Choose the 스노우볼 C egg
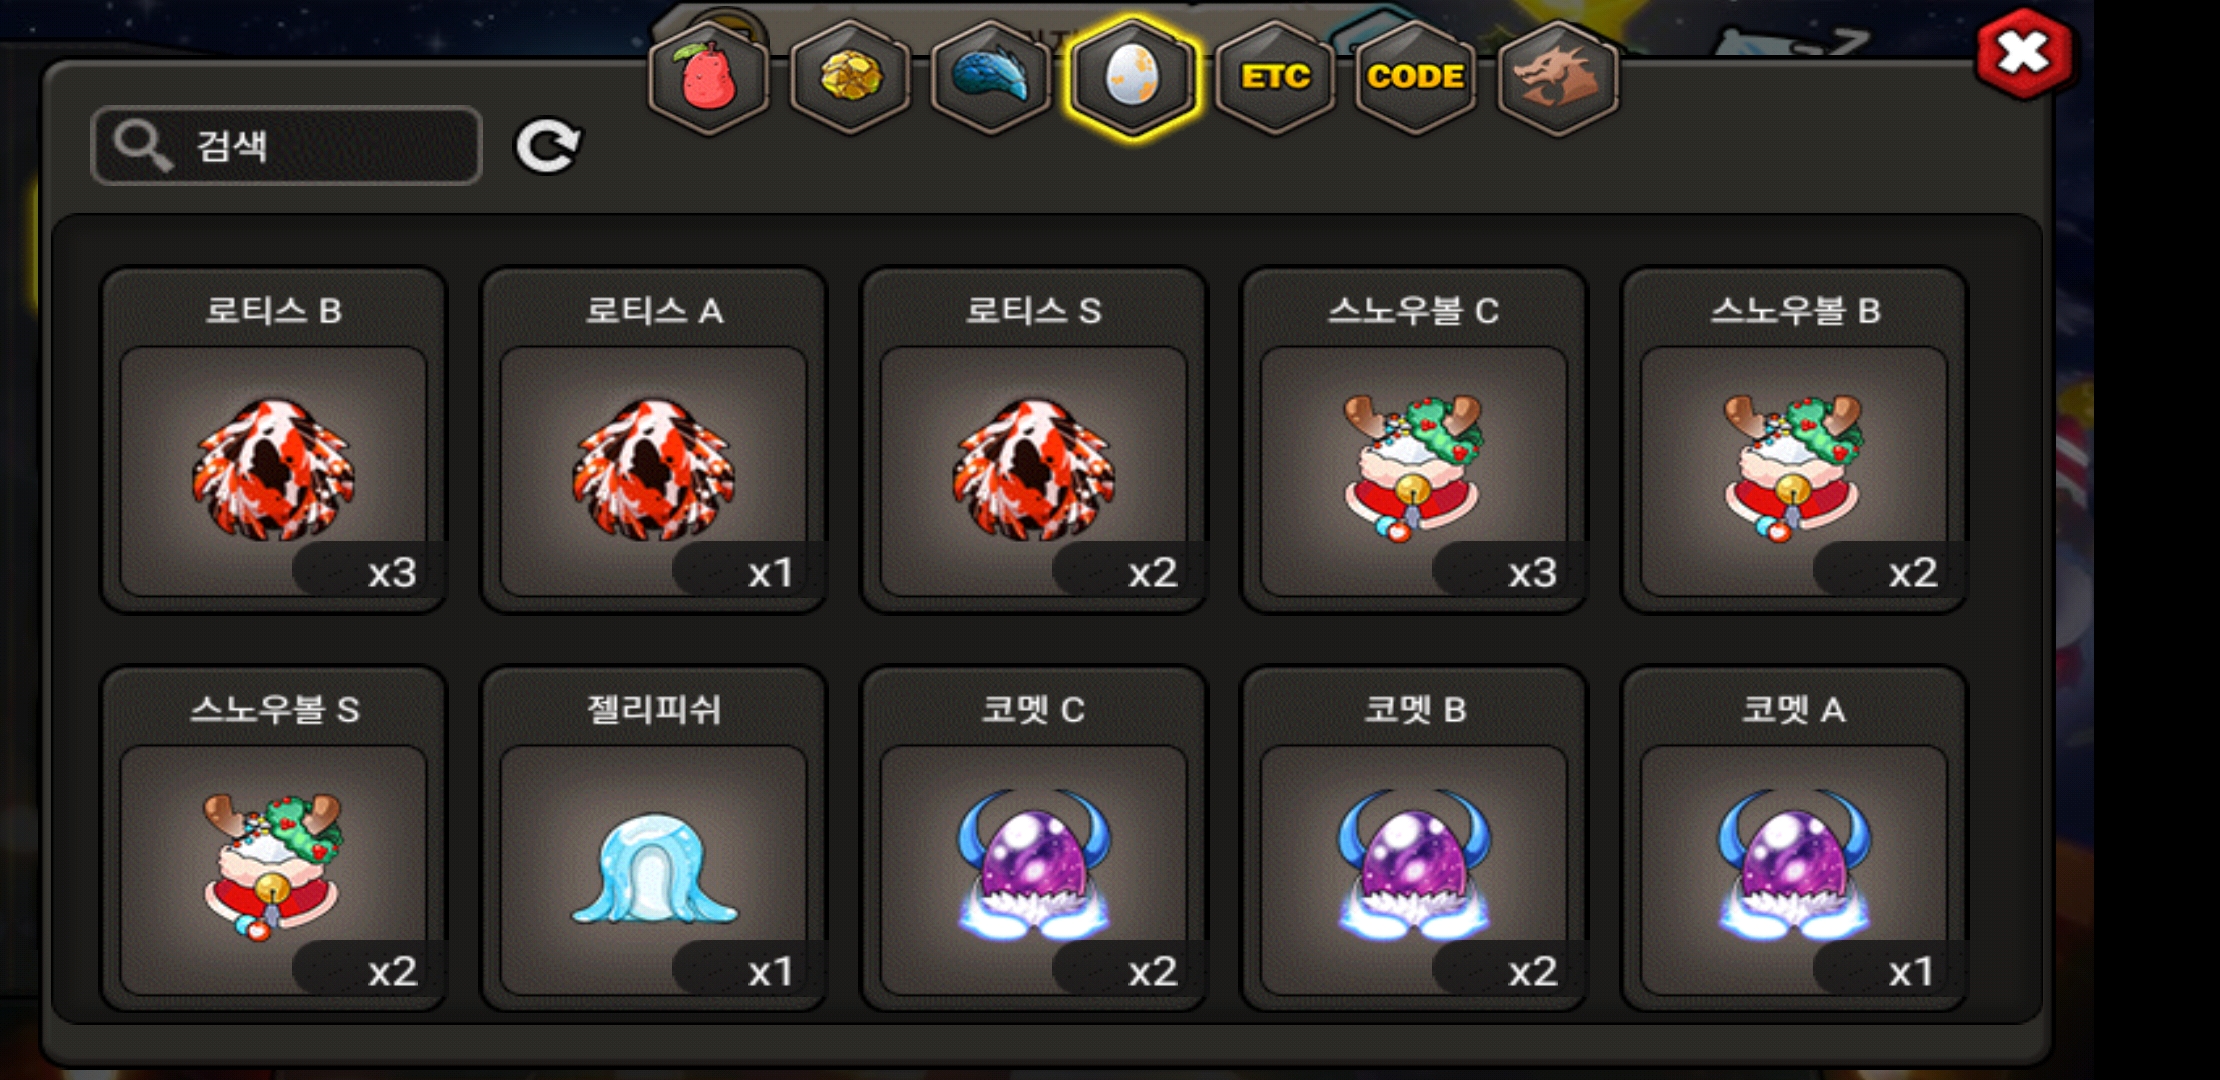Viewport: 2220px width, 1080px height. (1414, 440)
